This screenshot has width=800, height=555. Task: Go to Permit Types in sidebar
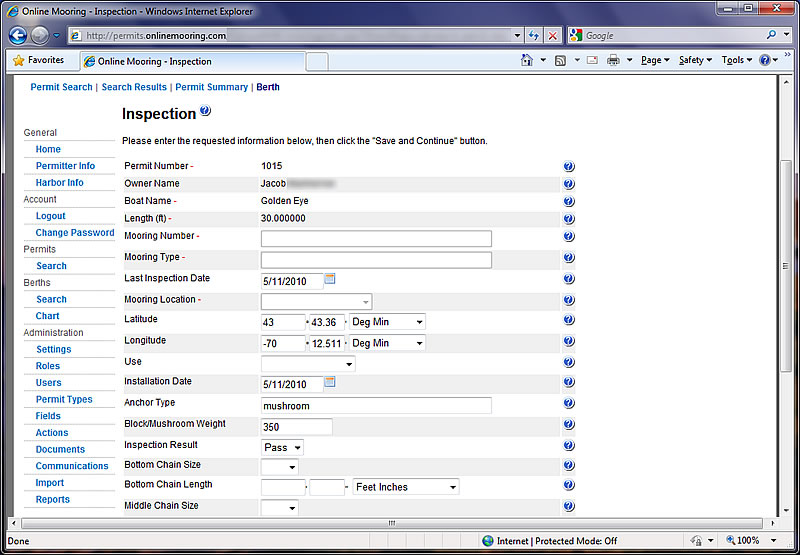pyautogui.click(x=64, y=400)
